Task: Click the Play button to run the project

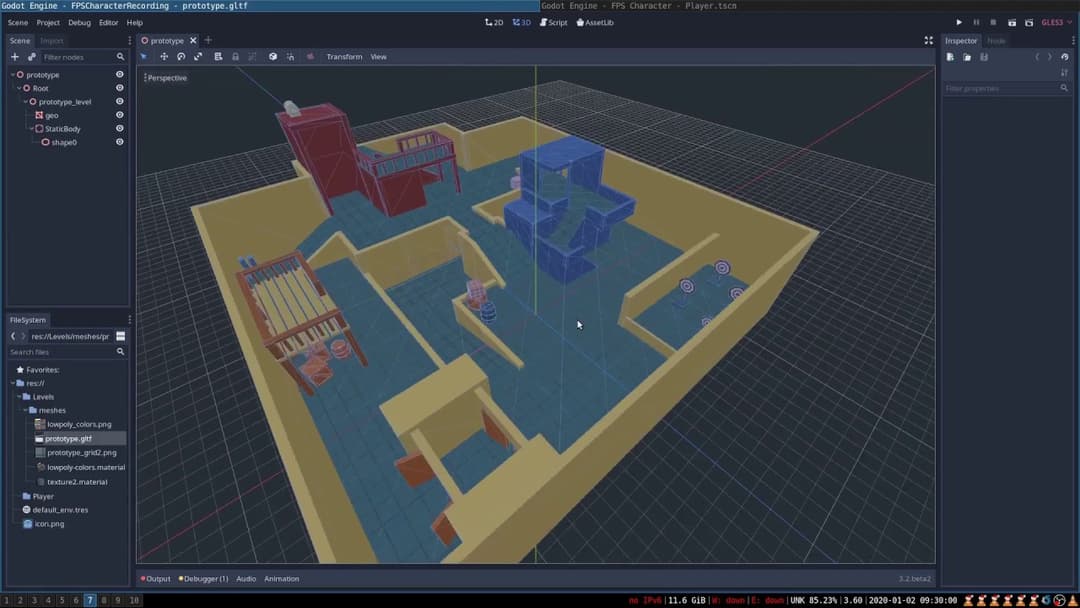Action: pyautogui.click(x=957, y=21)
